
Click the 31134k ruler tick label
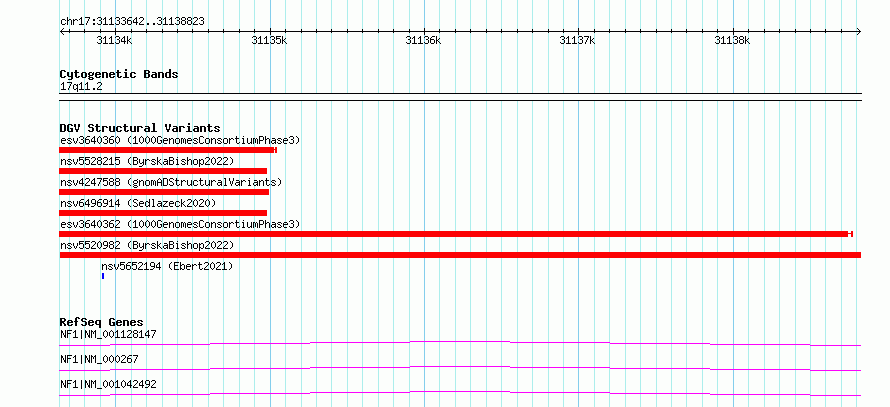point(115,41)
